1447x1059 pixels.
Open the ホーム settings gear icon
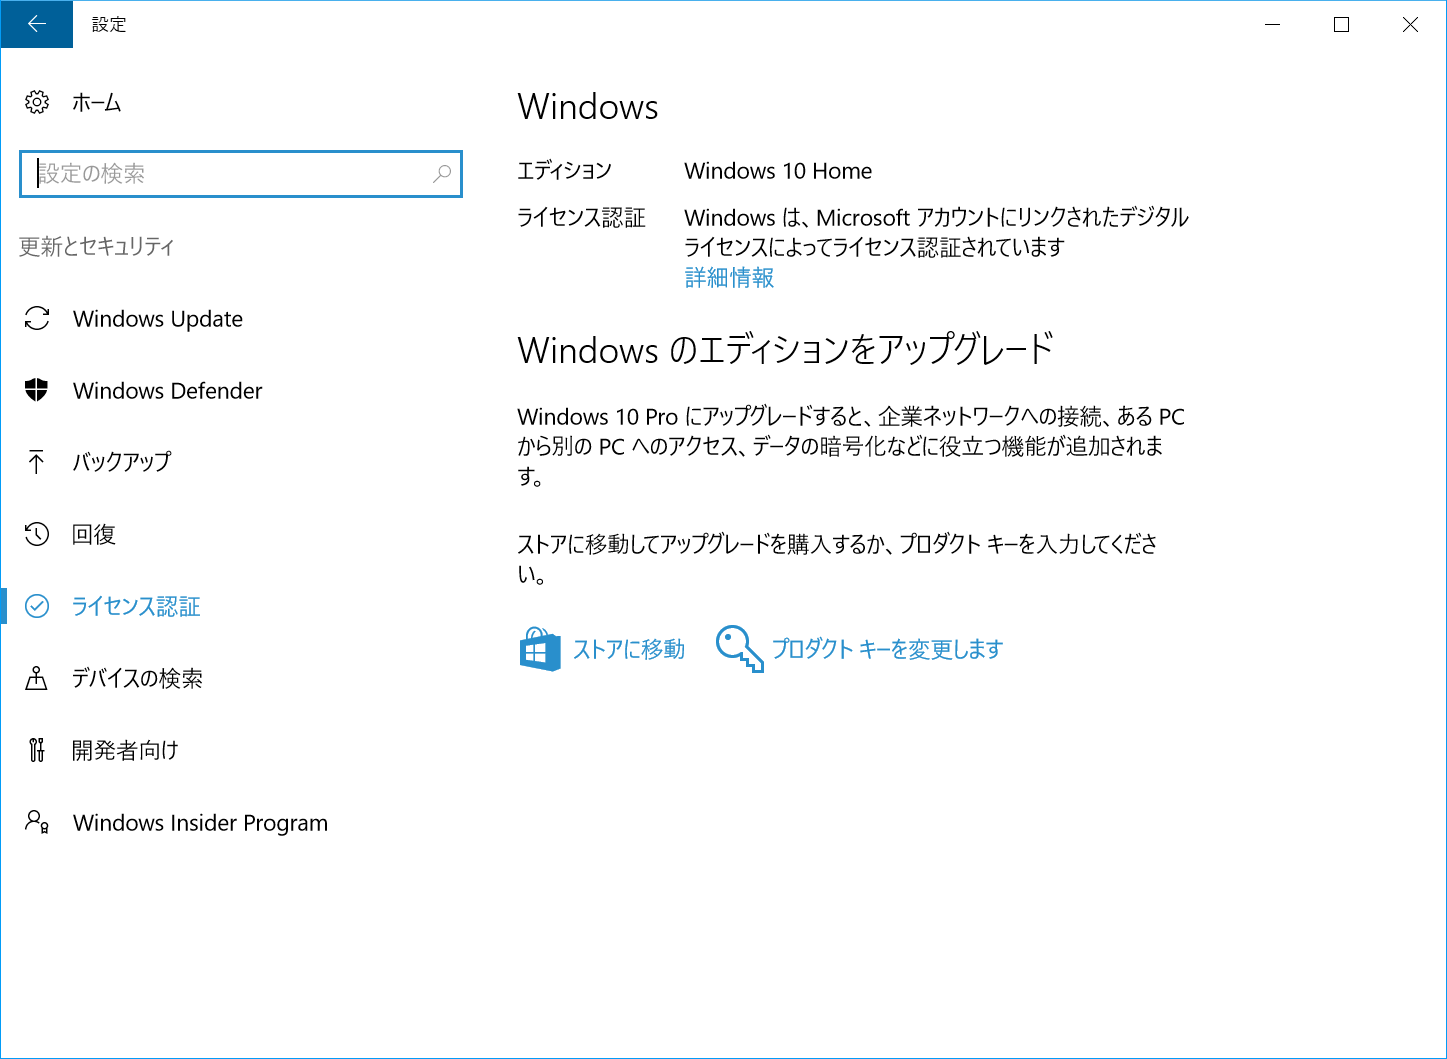pos(37,102)
